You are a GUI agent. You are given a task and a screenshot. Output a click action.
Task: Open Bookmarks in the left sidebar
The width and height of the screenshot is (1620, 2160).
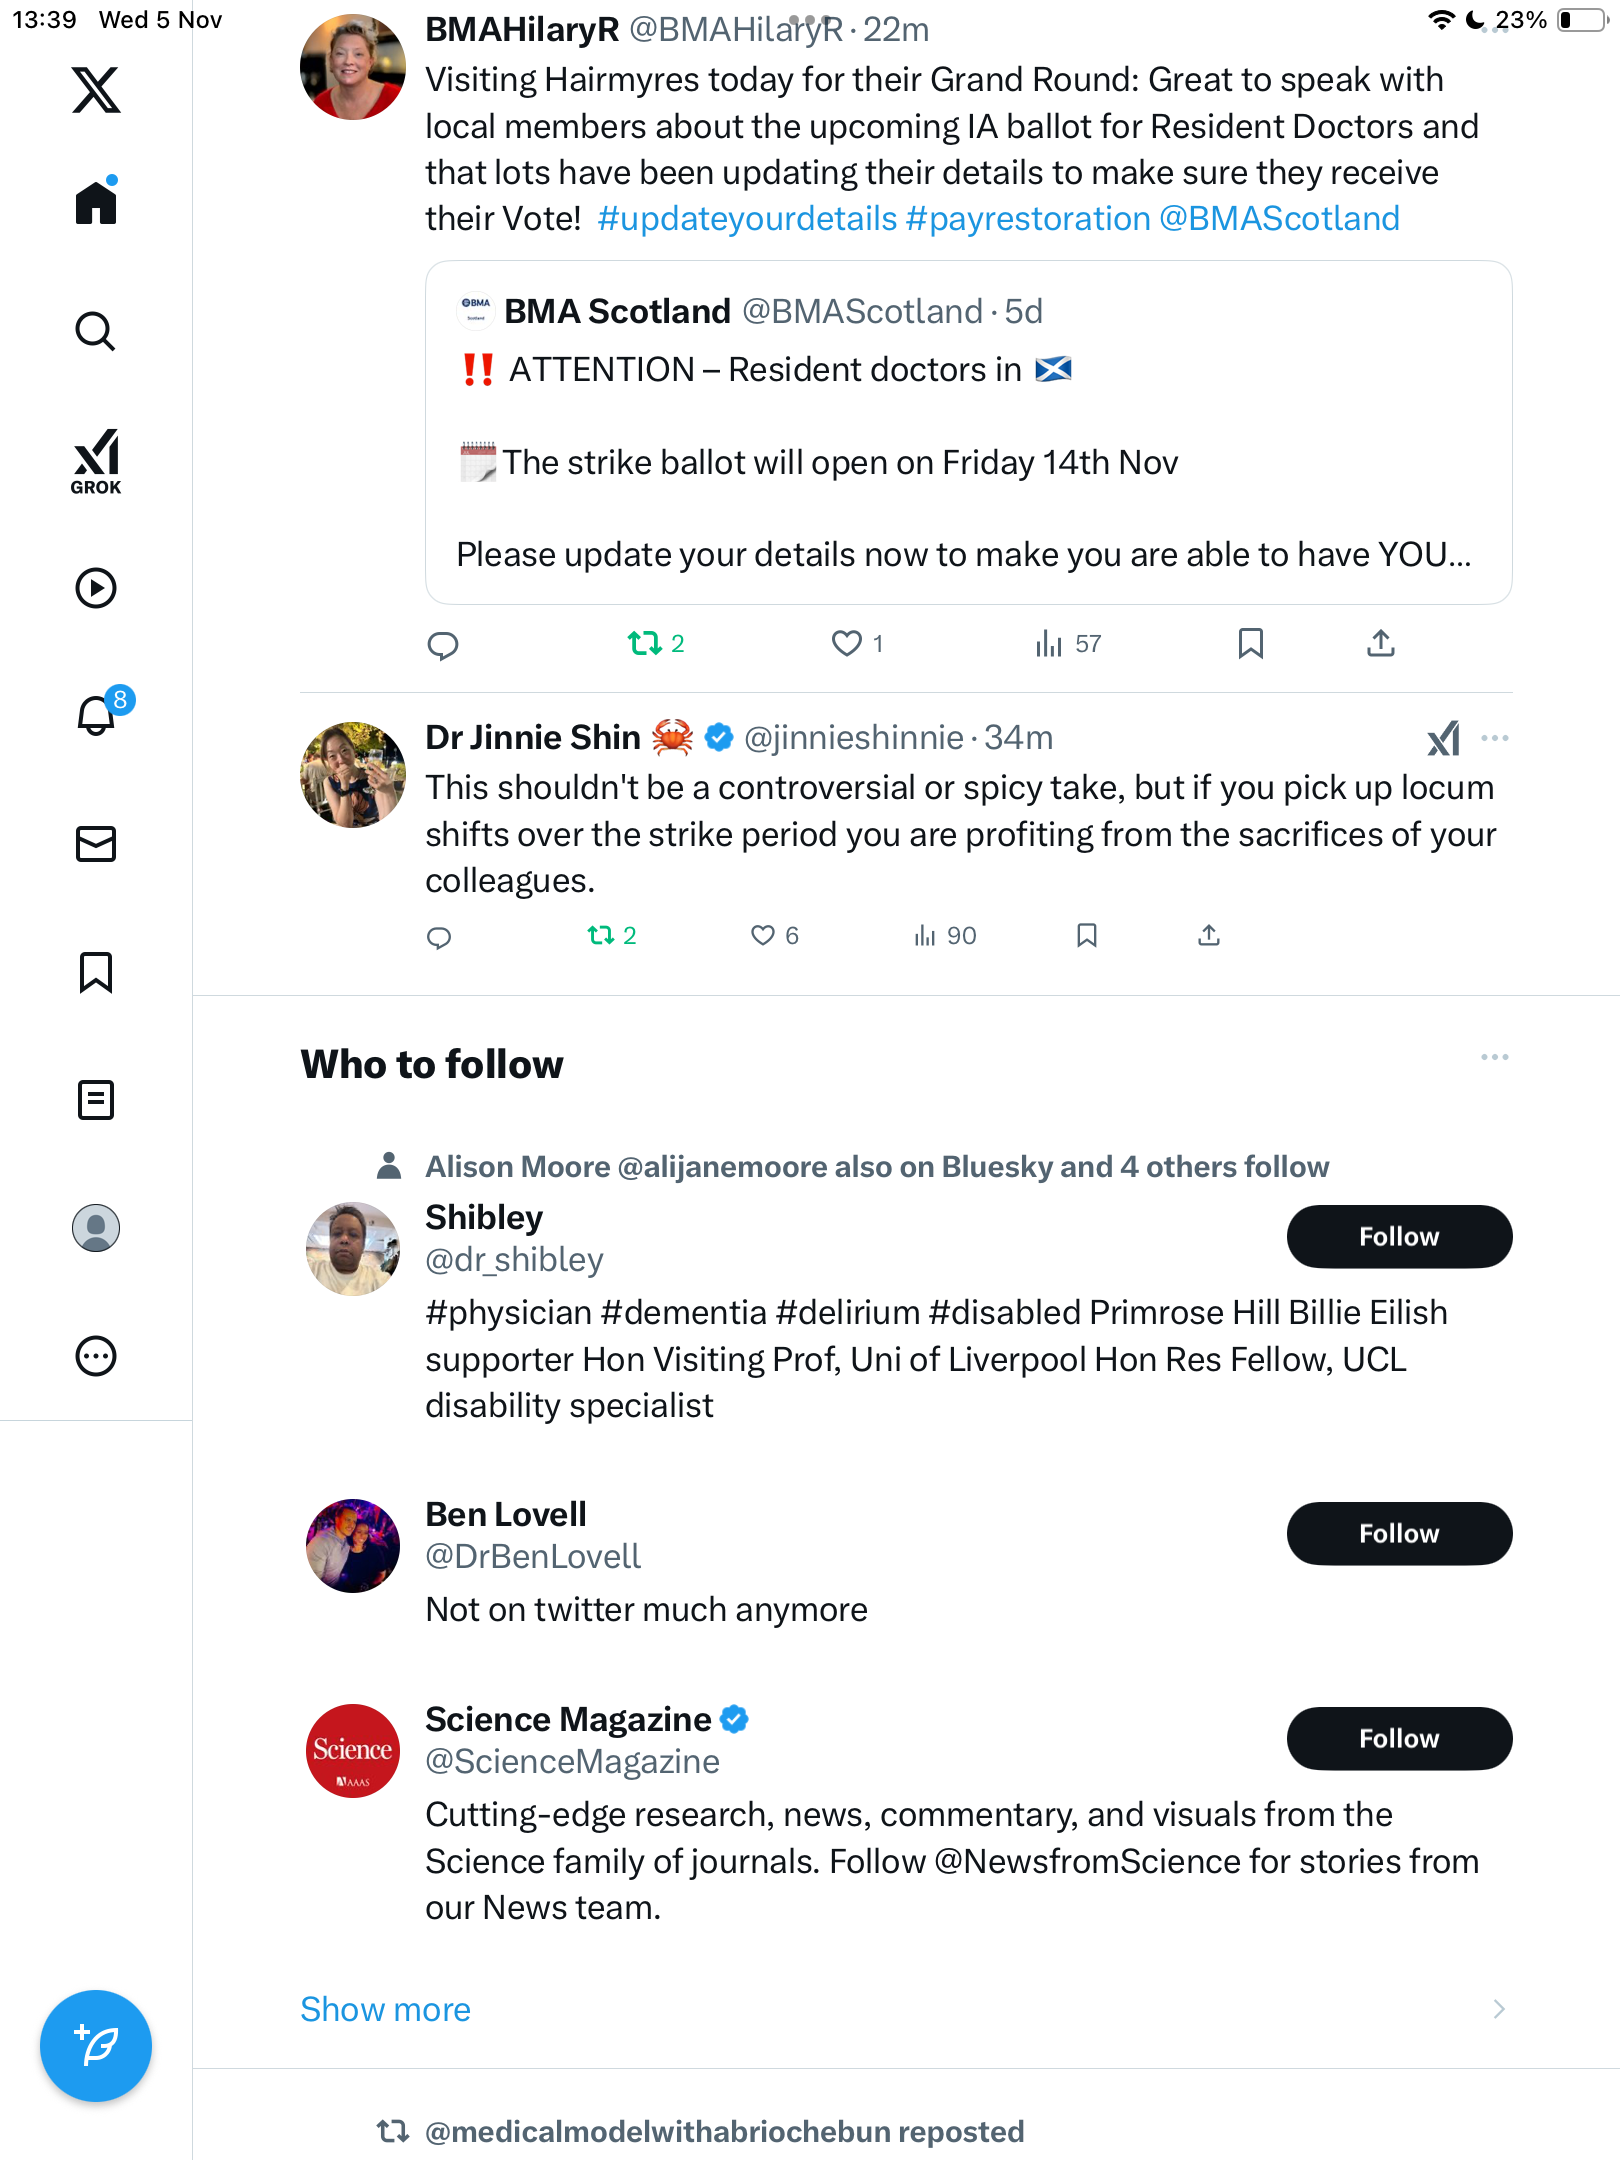96,972
